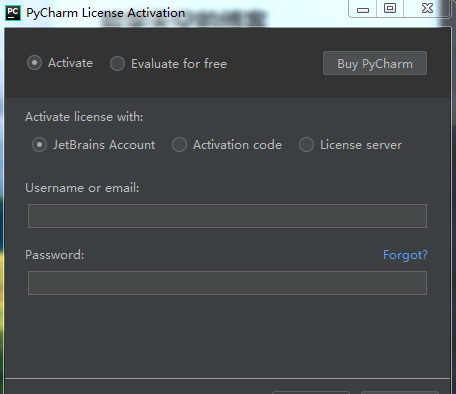Screen dimensions: 456x394
Task: Open the Forgot? password link
Action: point(405,255)
